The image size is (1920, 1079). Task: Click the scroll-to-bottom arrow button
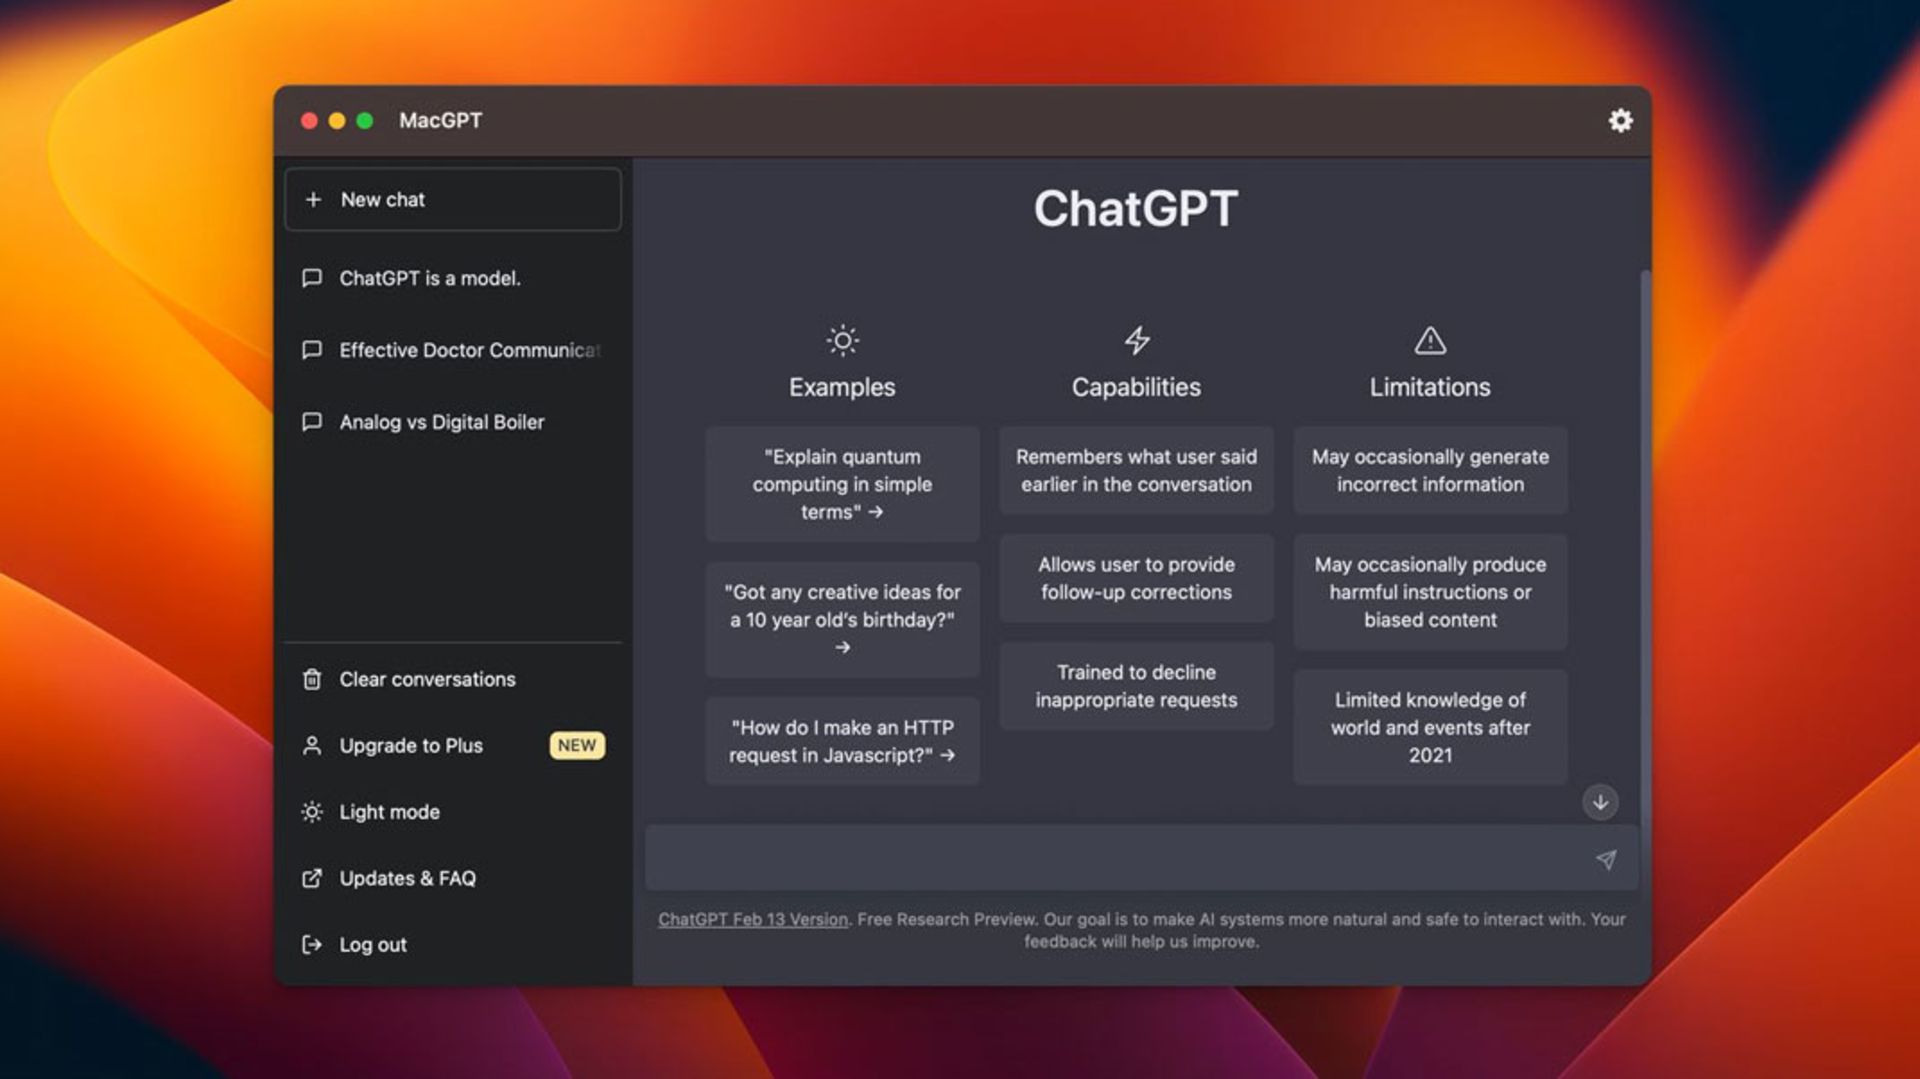click(1600, 802)
